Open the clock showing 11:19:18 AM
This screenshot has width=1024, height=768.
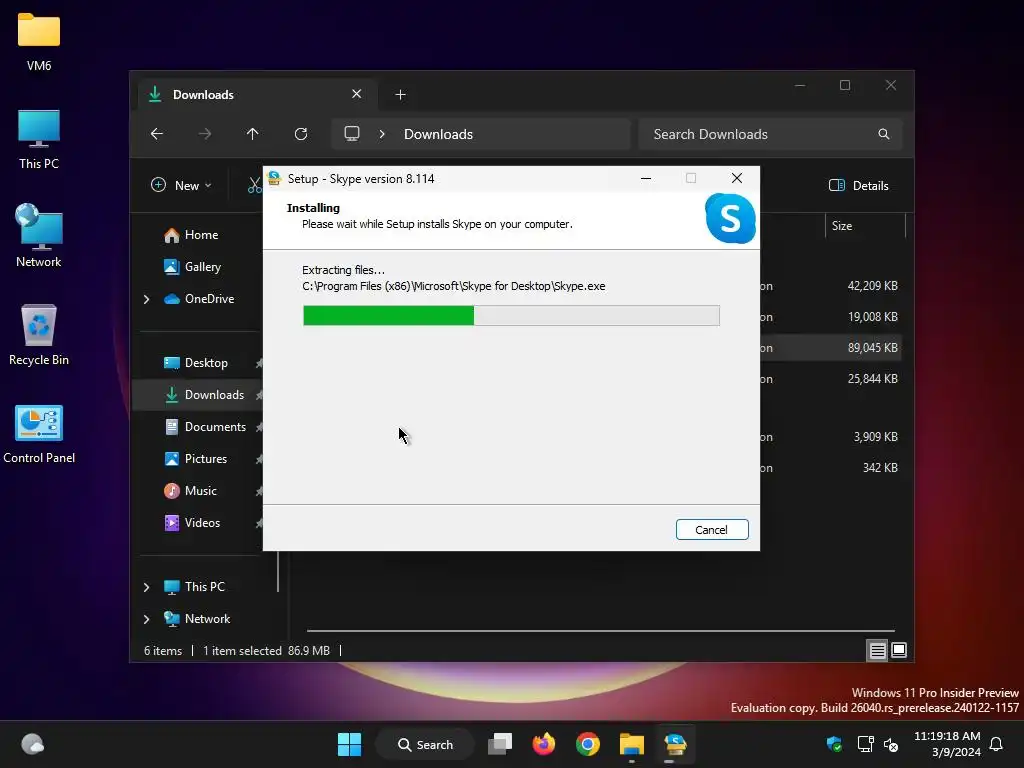click(948, 744)
